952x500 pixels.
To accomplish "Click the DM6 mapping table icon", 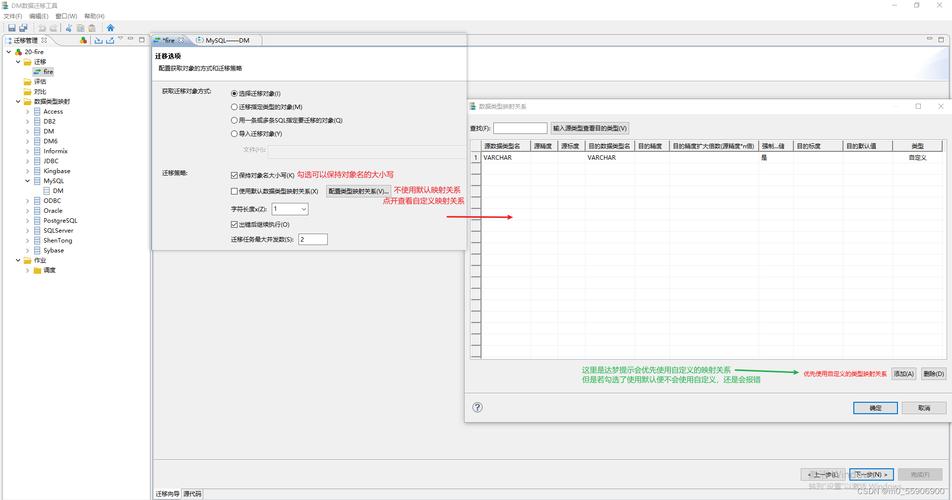I will (x=37, y=141).
